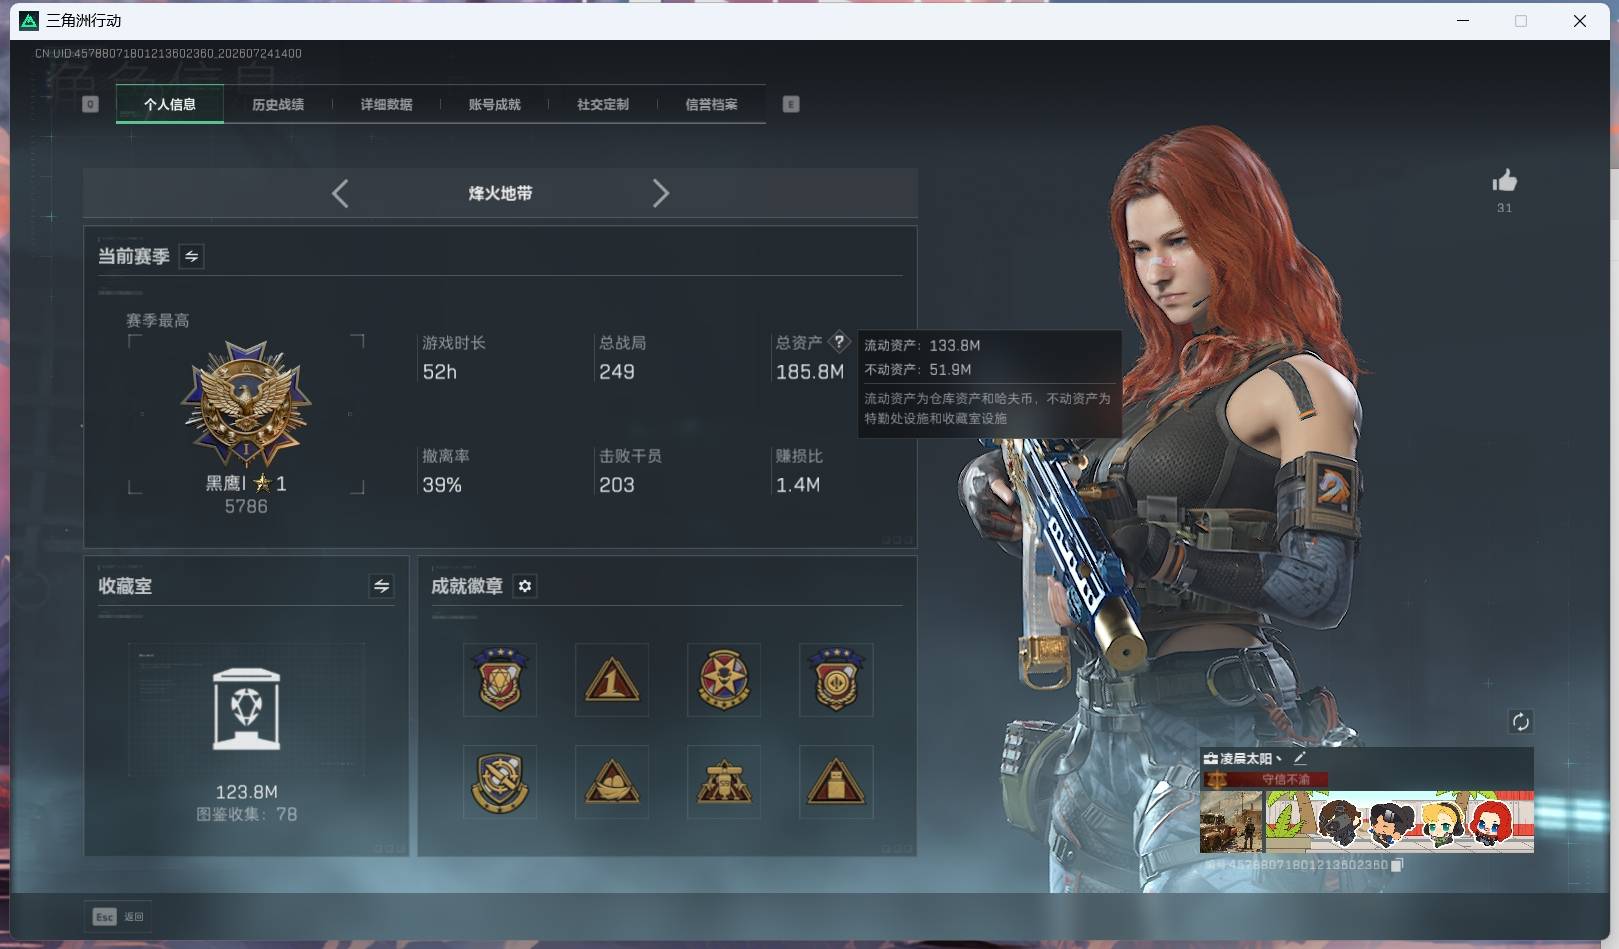Click the player card avatar thumbnail
Viewport: 1619px width, 949px height.
pos(1232,822)
